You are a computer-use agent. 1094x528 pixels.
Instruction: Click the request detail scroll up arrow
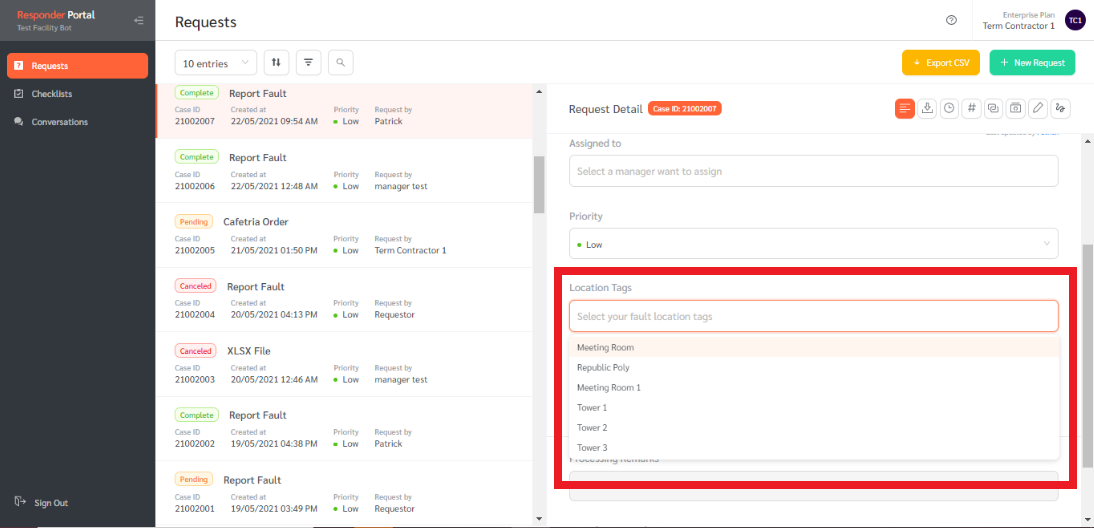(x=1087, y=141)
